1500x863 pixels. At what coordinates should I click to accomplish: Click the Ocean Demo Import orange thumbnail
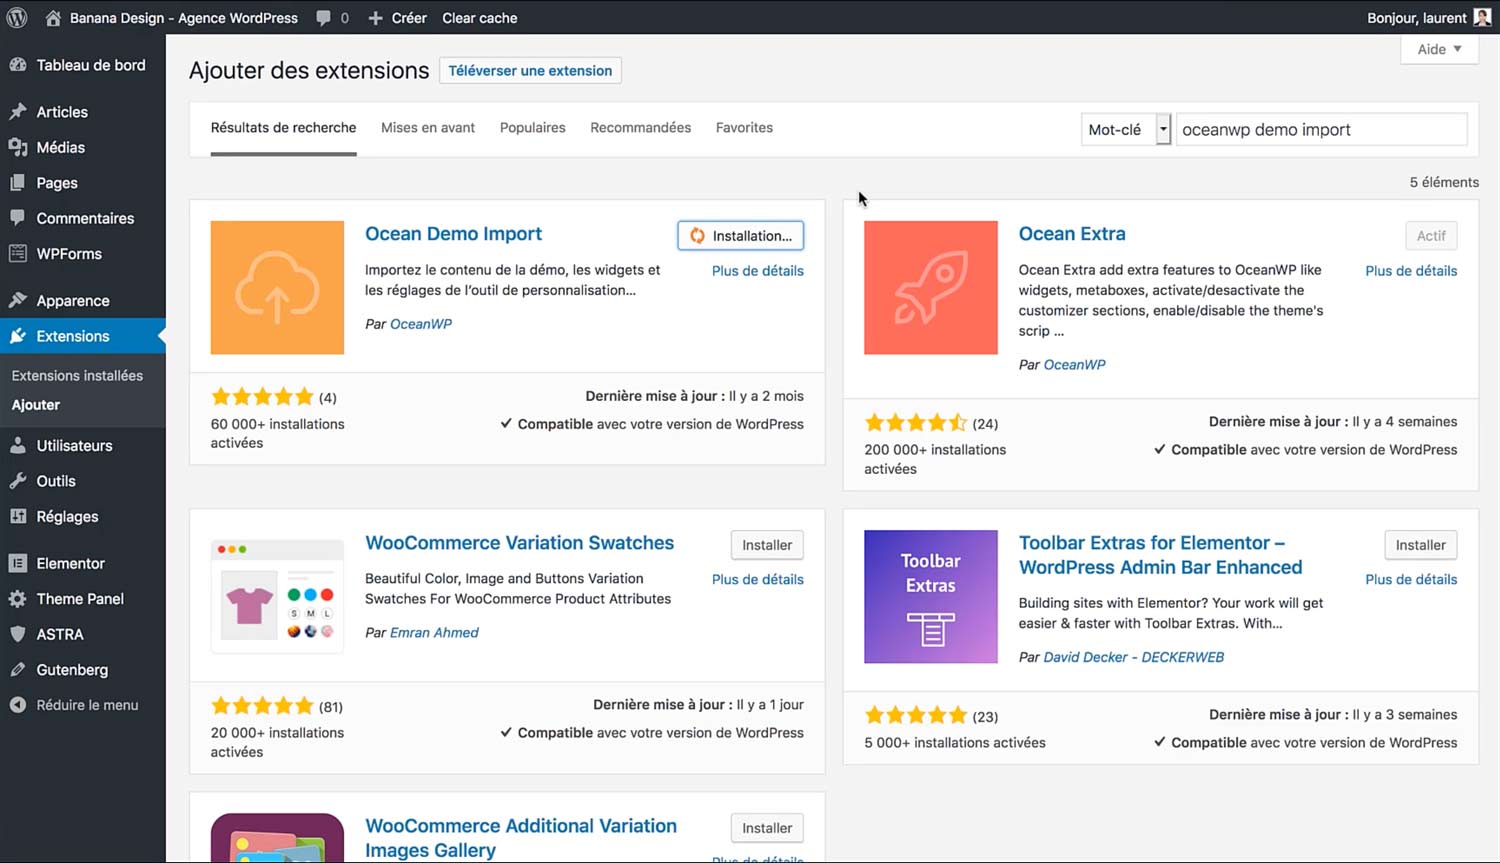[277, 287]
